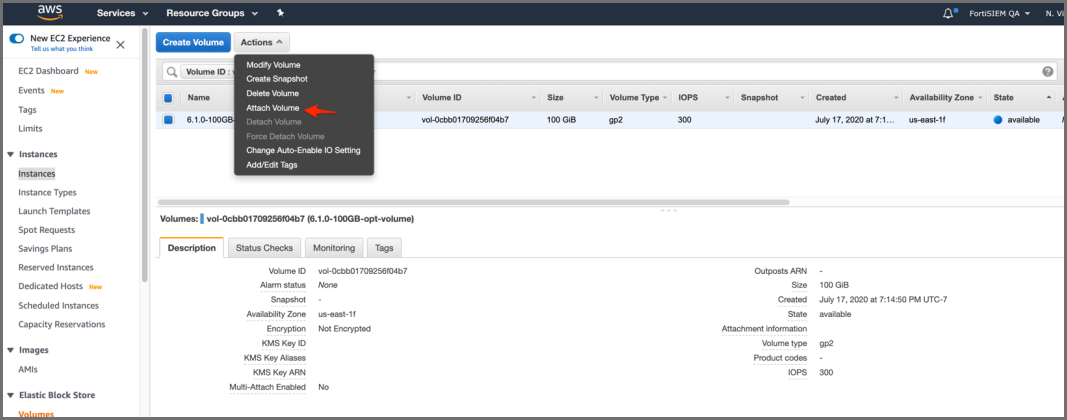1067x420 pixels.
Task: Open the Snapshot column filter arrow
Action: [802, 98]
